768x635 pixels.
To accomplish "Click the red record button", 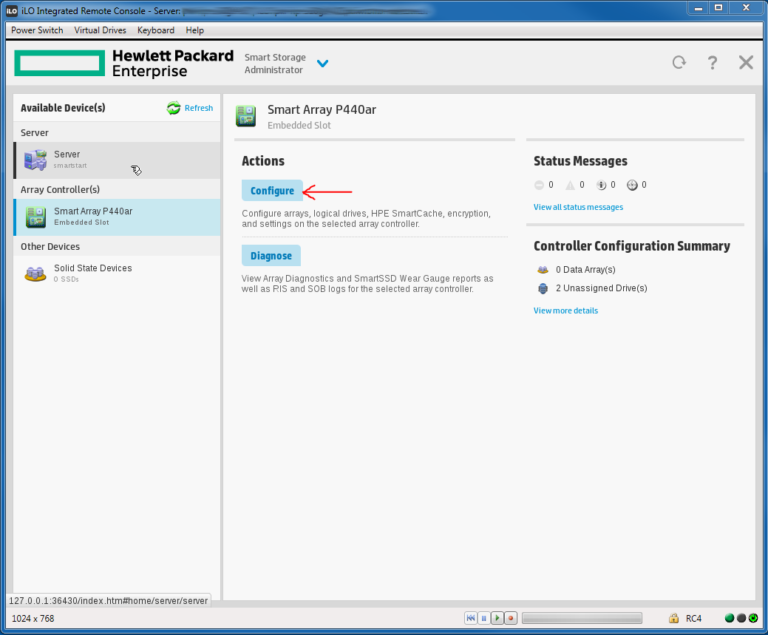I will [x=510, y=618].
